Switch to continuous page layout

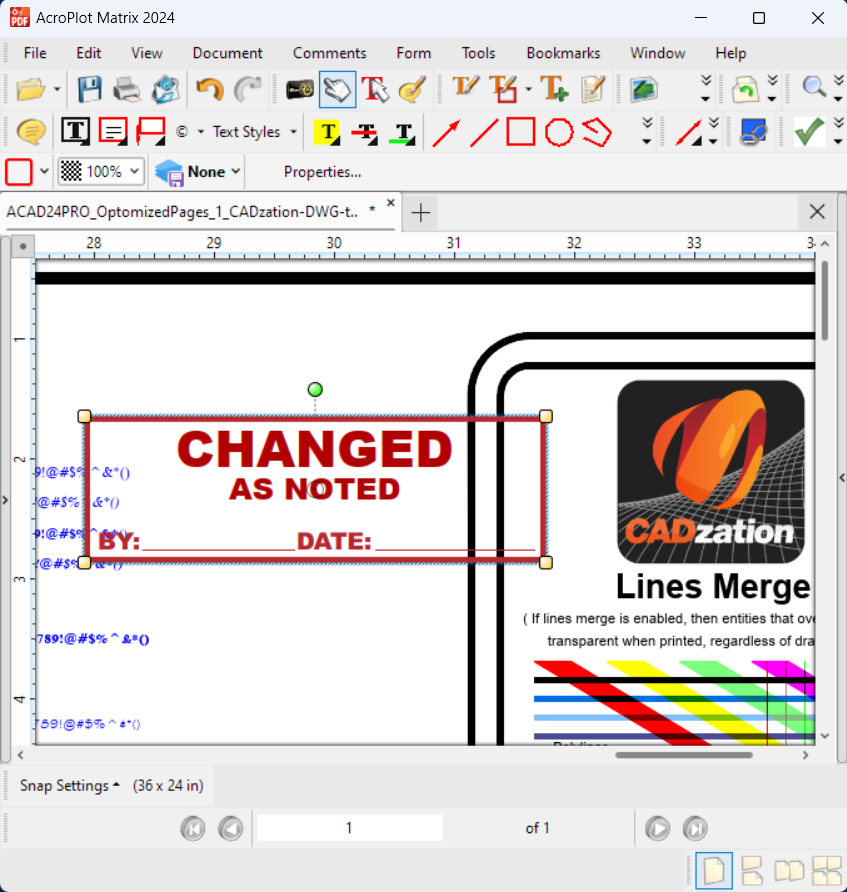[x=751, y=870]
